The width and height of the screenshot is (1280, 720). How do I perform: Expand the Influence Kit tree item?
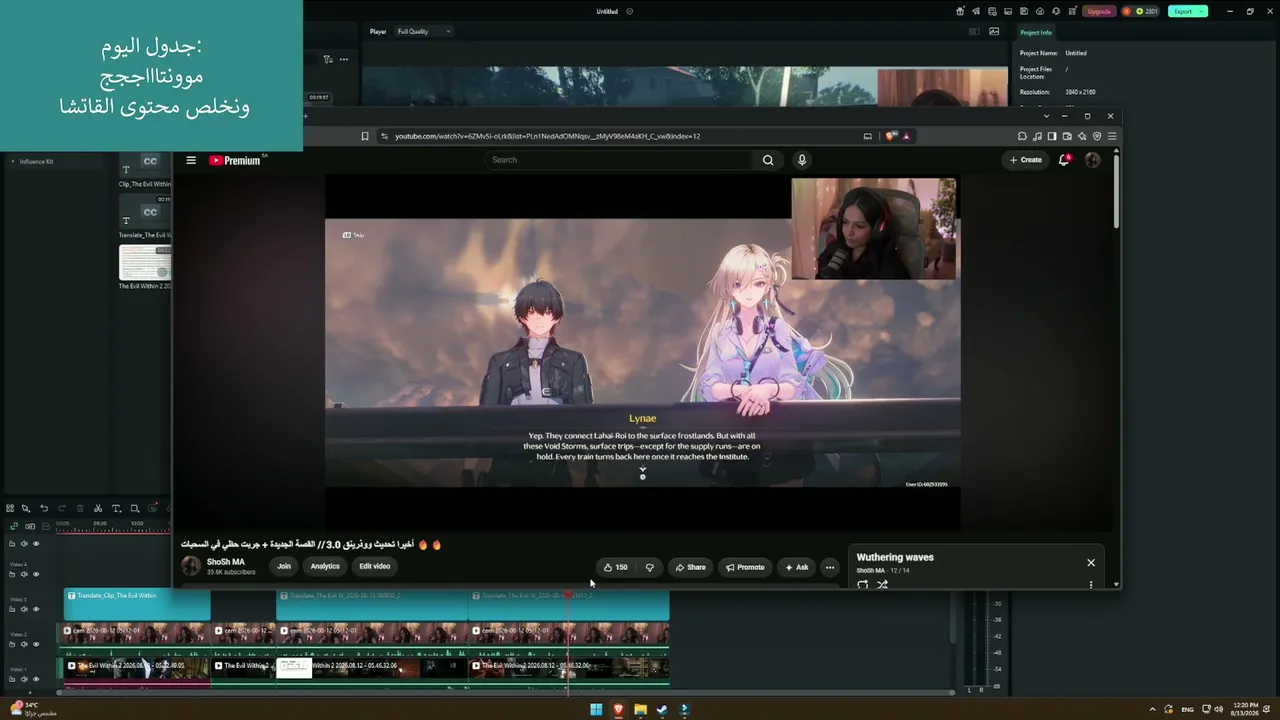[x=13, y=161]
